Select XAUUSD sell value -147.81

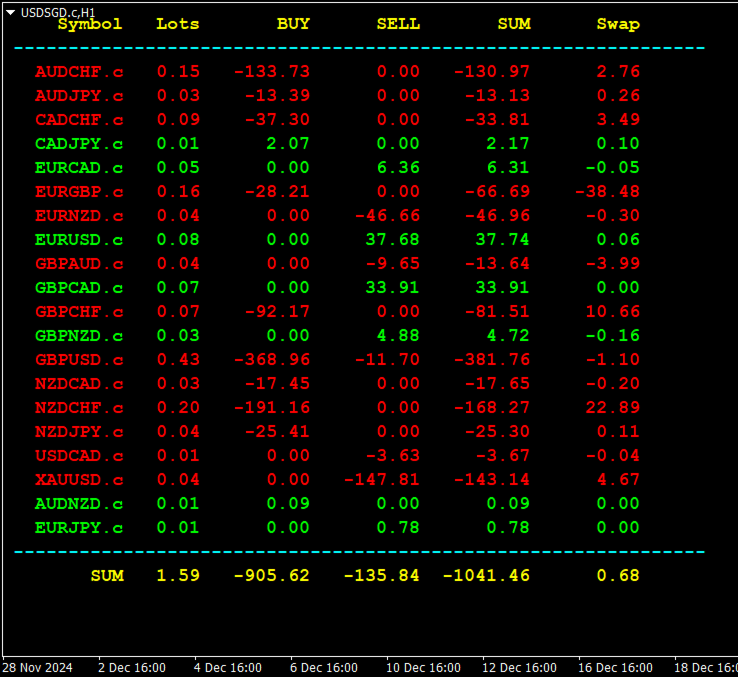382,480
